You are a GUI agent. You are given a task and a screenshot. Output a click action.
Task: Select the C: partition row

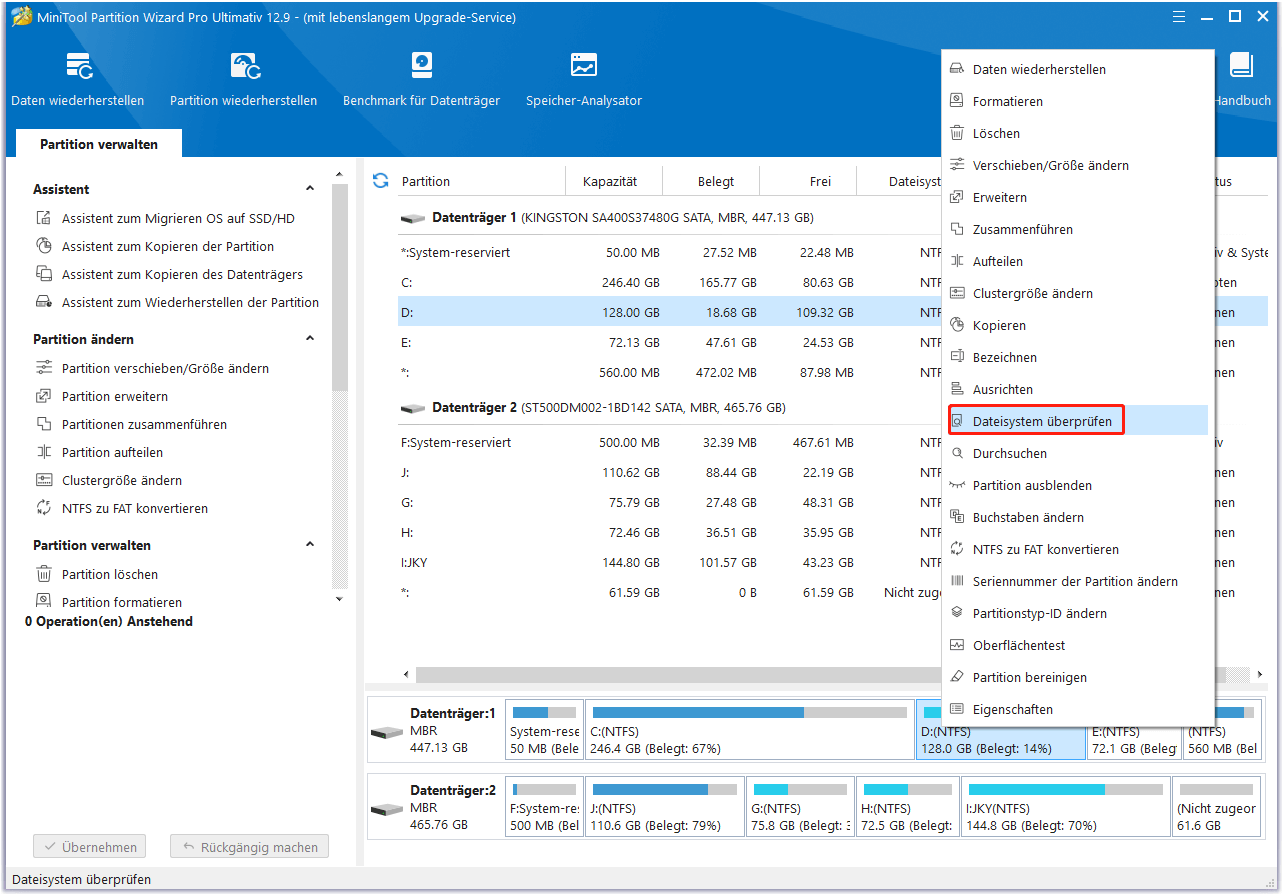(670, 282)
